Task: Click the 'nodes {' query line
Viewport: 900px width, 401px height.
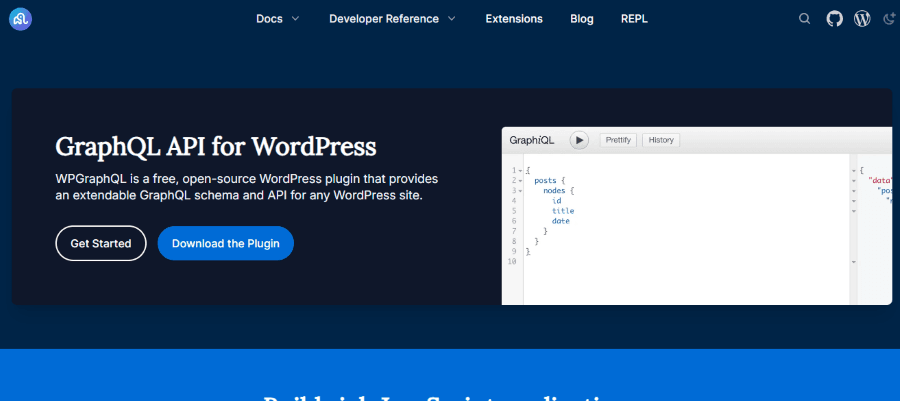Action: (x=558, y=190)
